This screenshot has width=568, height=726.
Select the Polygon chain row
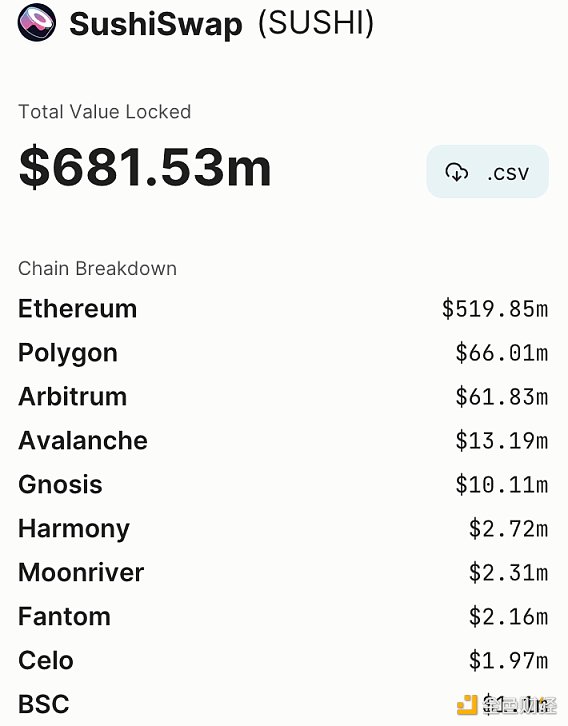click(283, 352)
